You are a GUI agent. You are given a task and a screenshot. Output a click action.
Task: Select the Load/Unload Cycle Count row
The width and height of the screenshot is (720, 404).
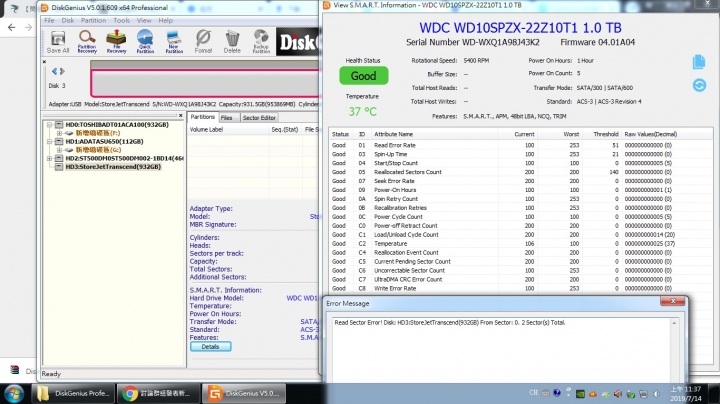(521, 235)
